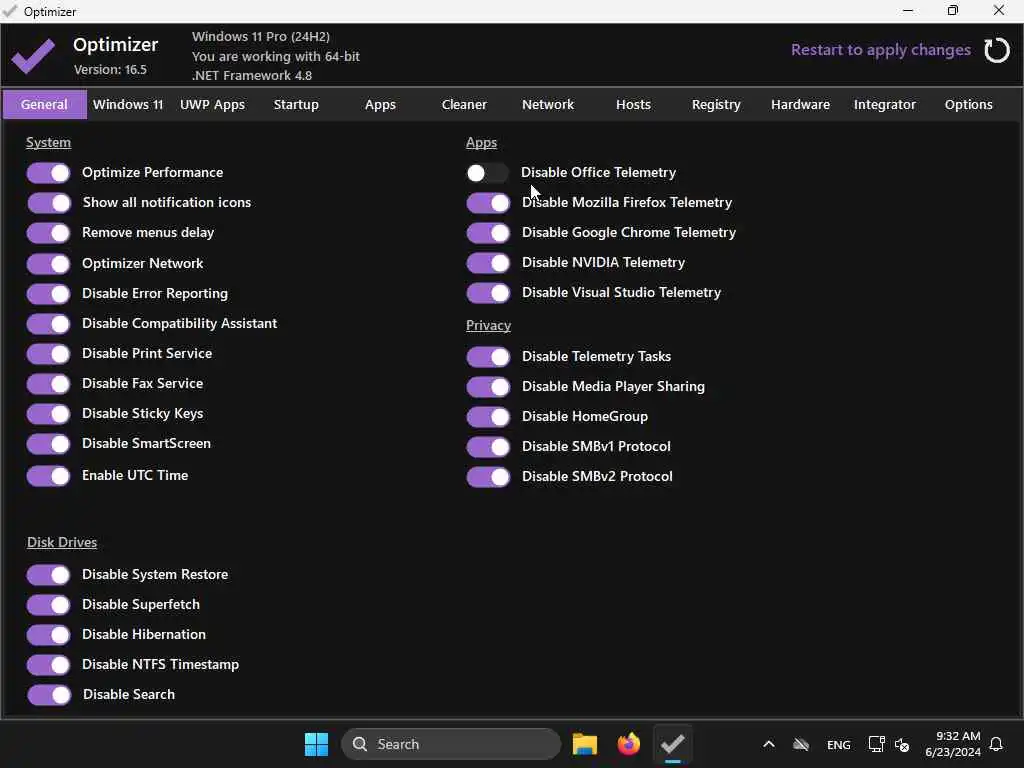1024x768 pixels.
Task: Toggle Disable Fax Service
Action: click(48, 384)
